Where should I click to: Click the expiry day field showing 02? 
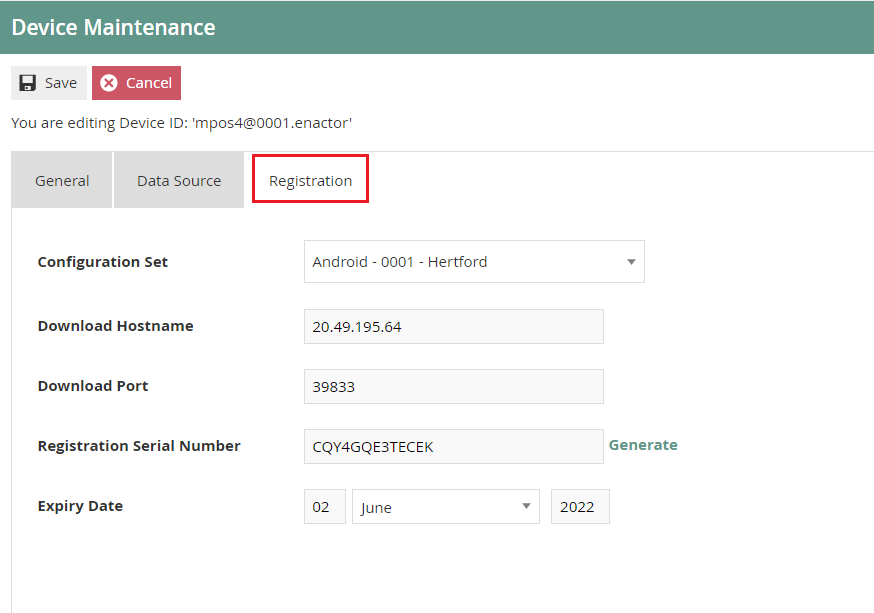(324, 506)
